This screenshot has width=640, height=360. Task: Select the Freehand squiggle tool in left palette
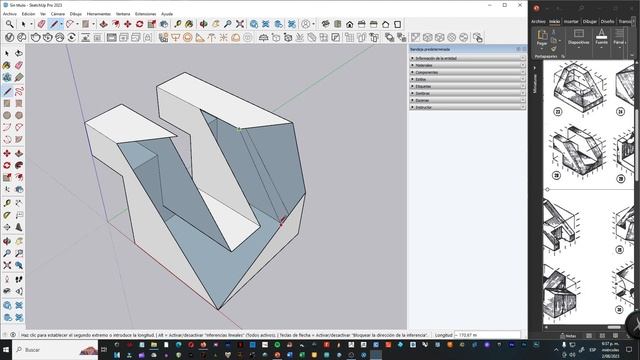19,91
